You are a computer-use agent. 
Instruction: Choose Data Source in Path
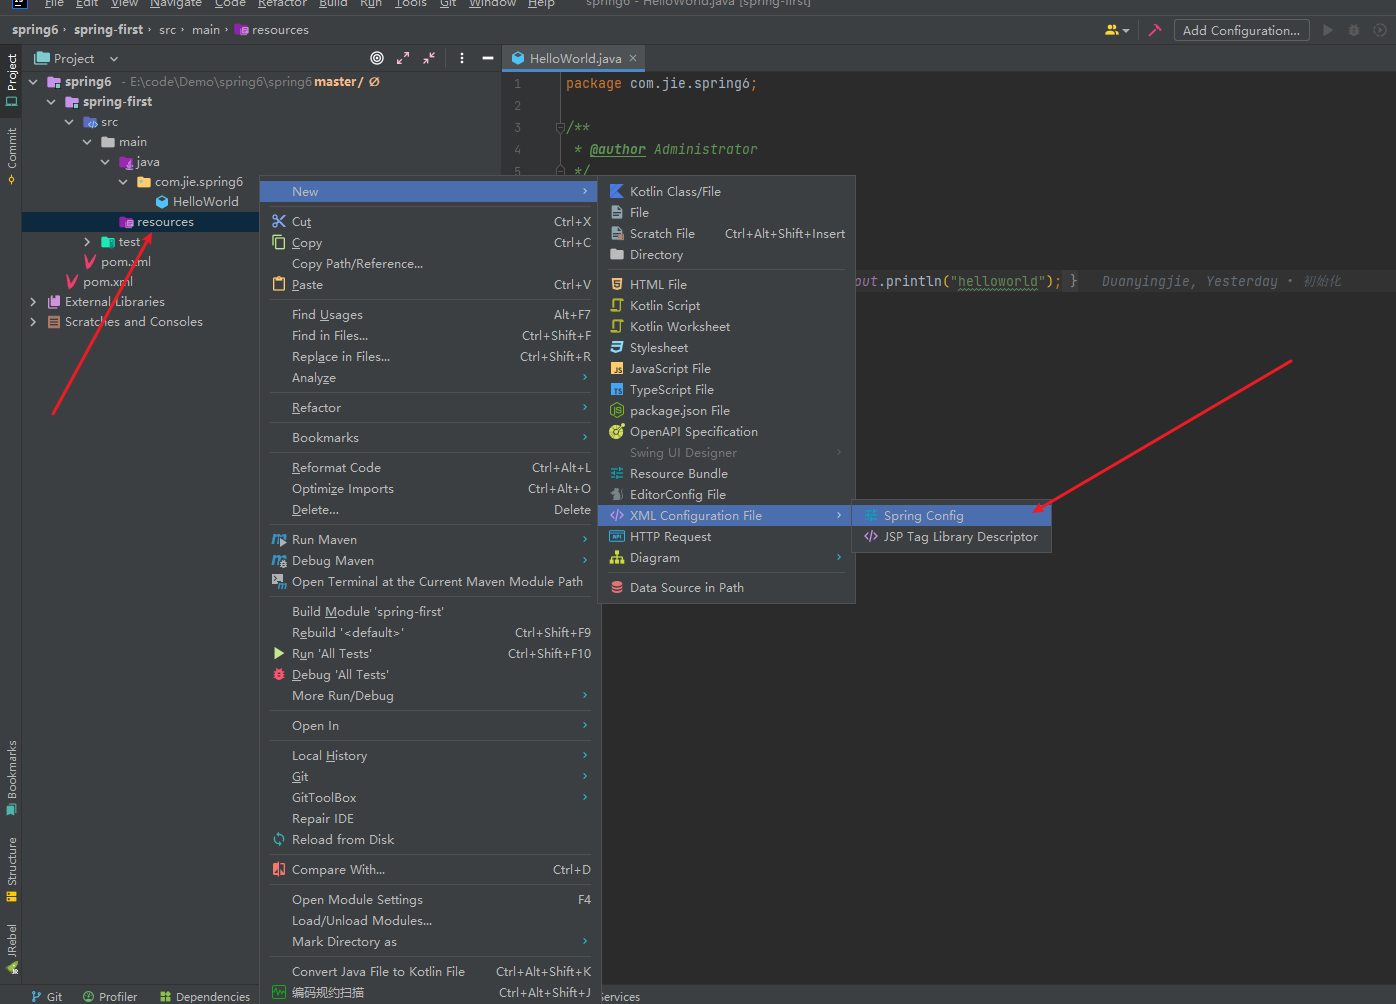point(726,587)
